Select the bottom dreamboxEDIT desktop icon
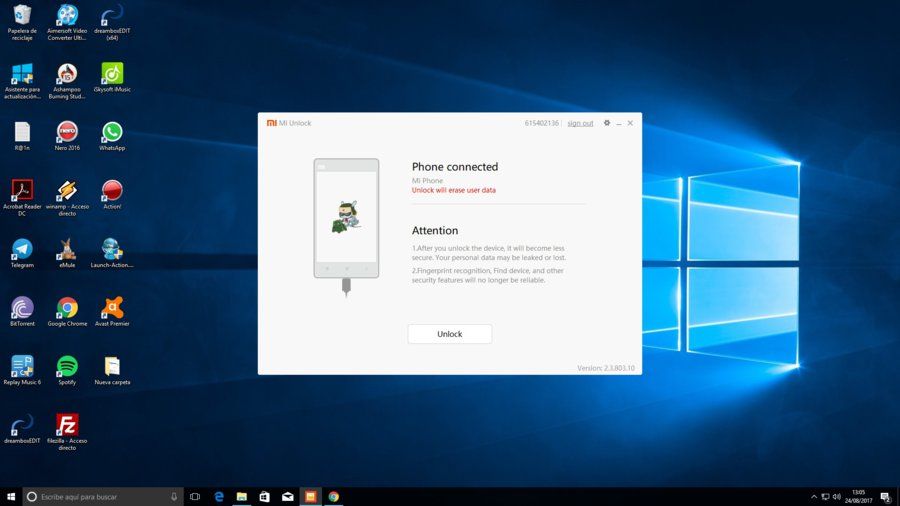This screenshot has height=506, width=900. click(22, 429)
